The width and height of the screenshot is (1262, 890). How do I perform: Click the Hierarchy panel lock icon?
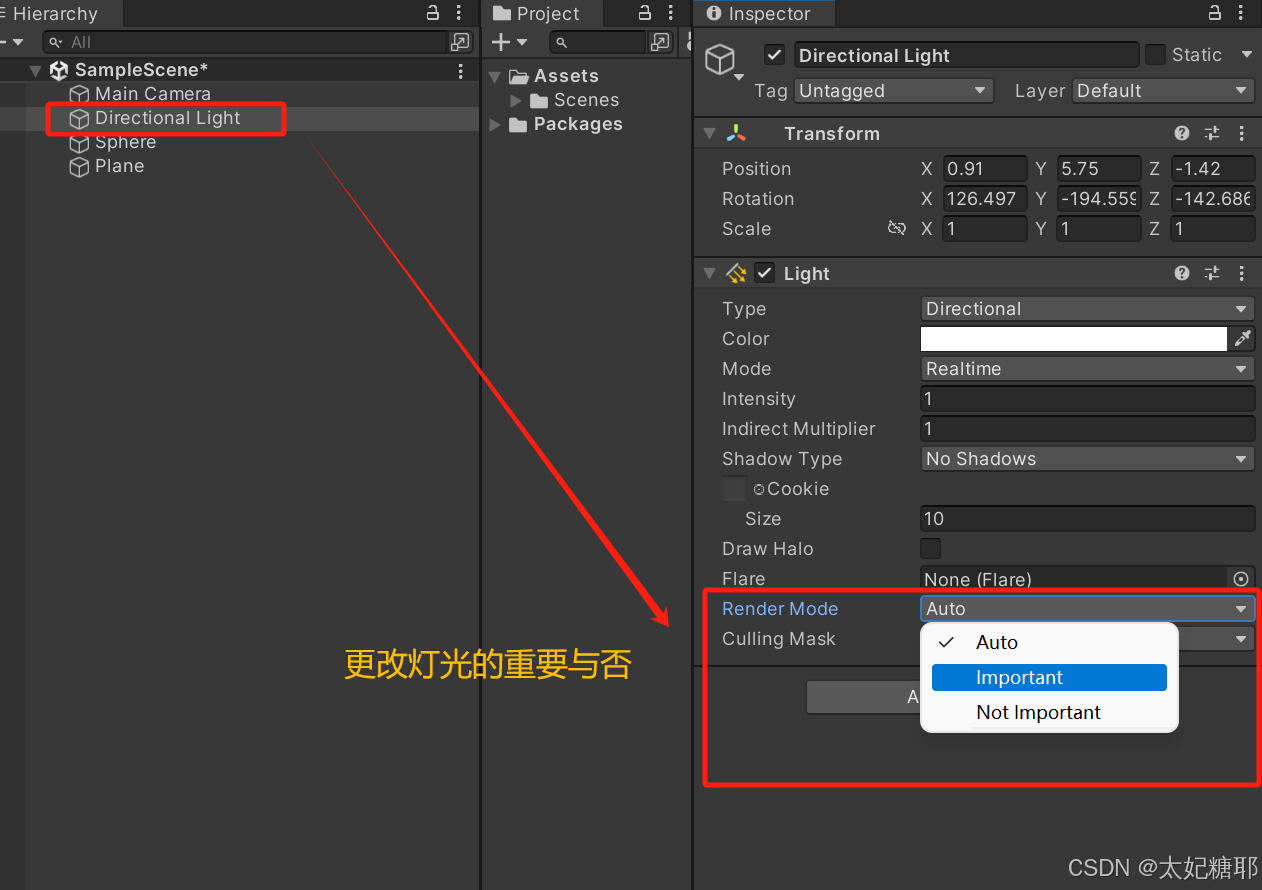[433, 13]
